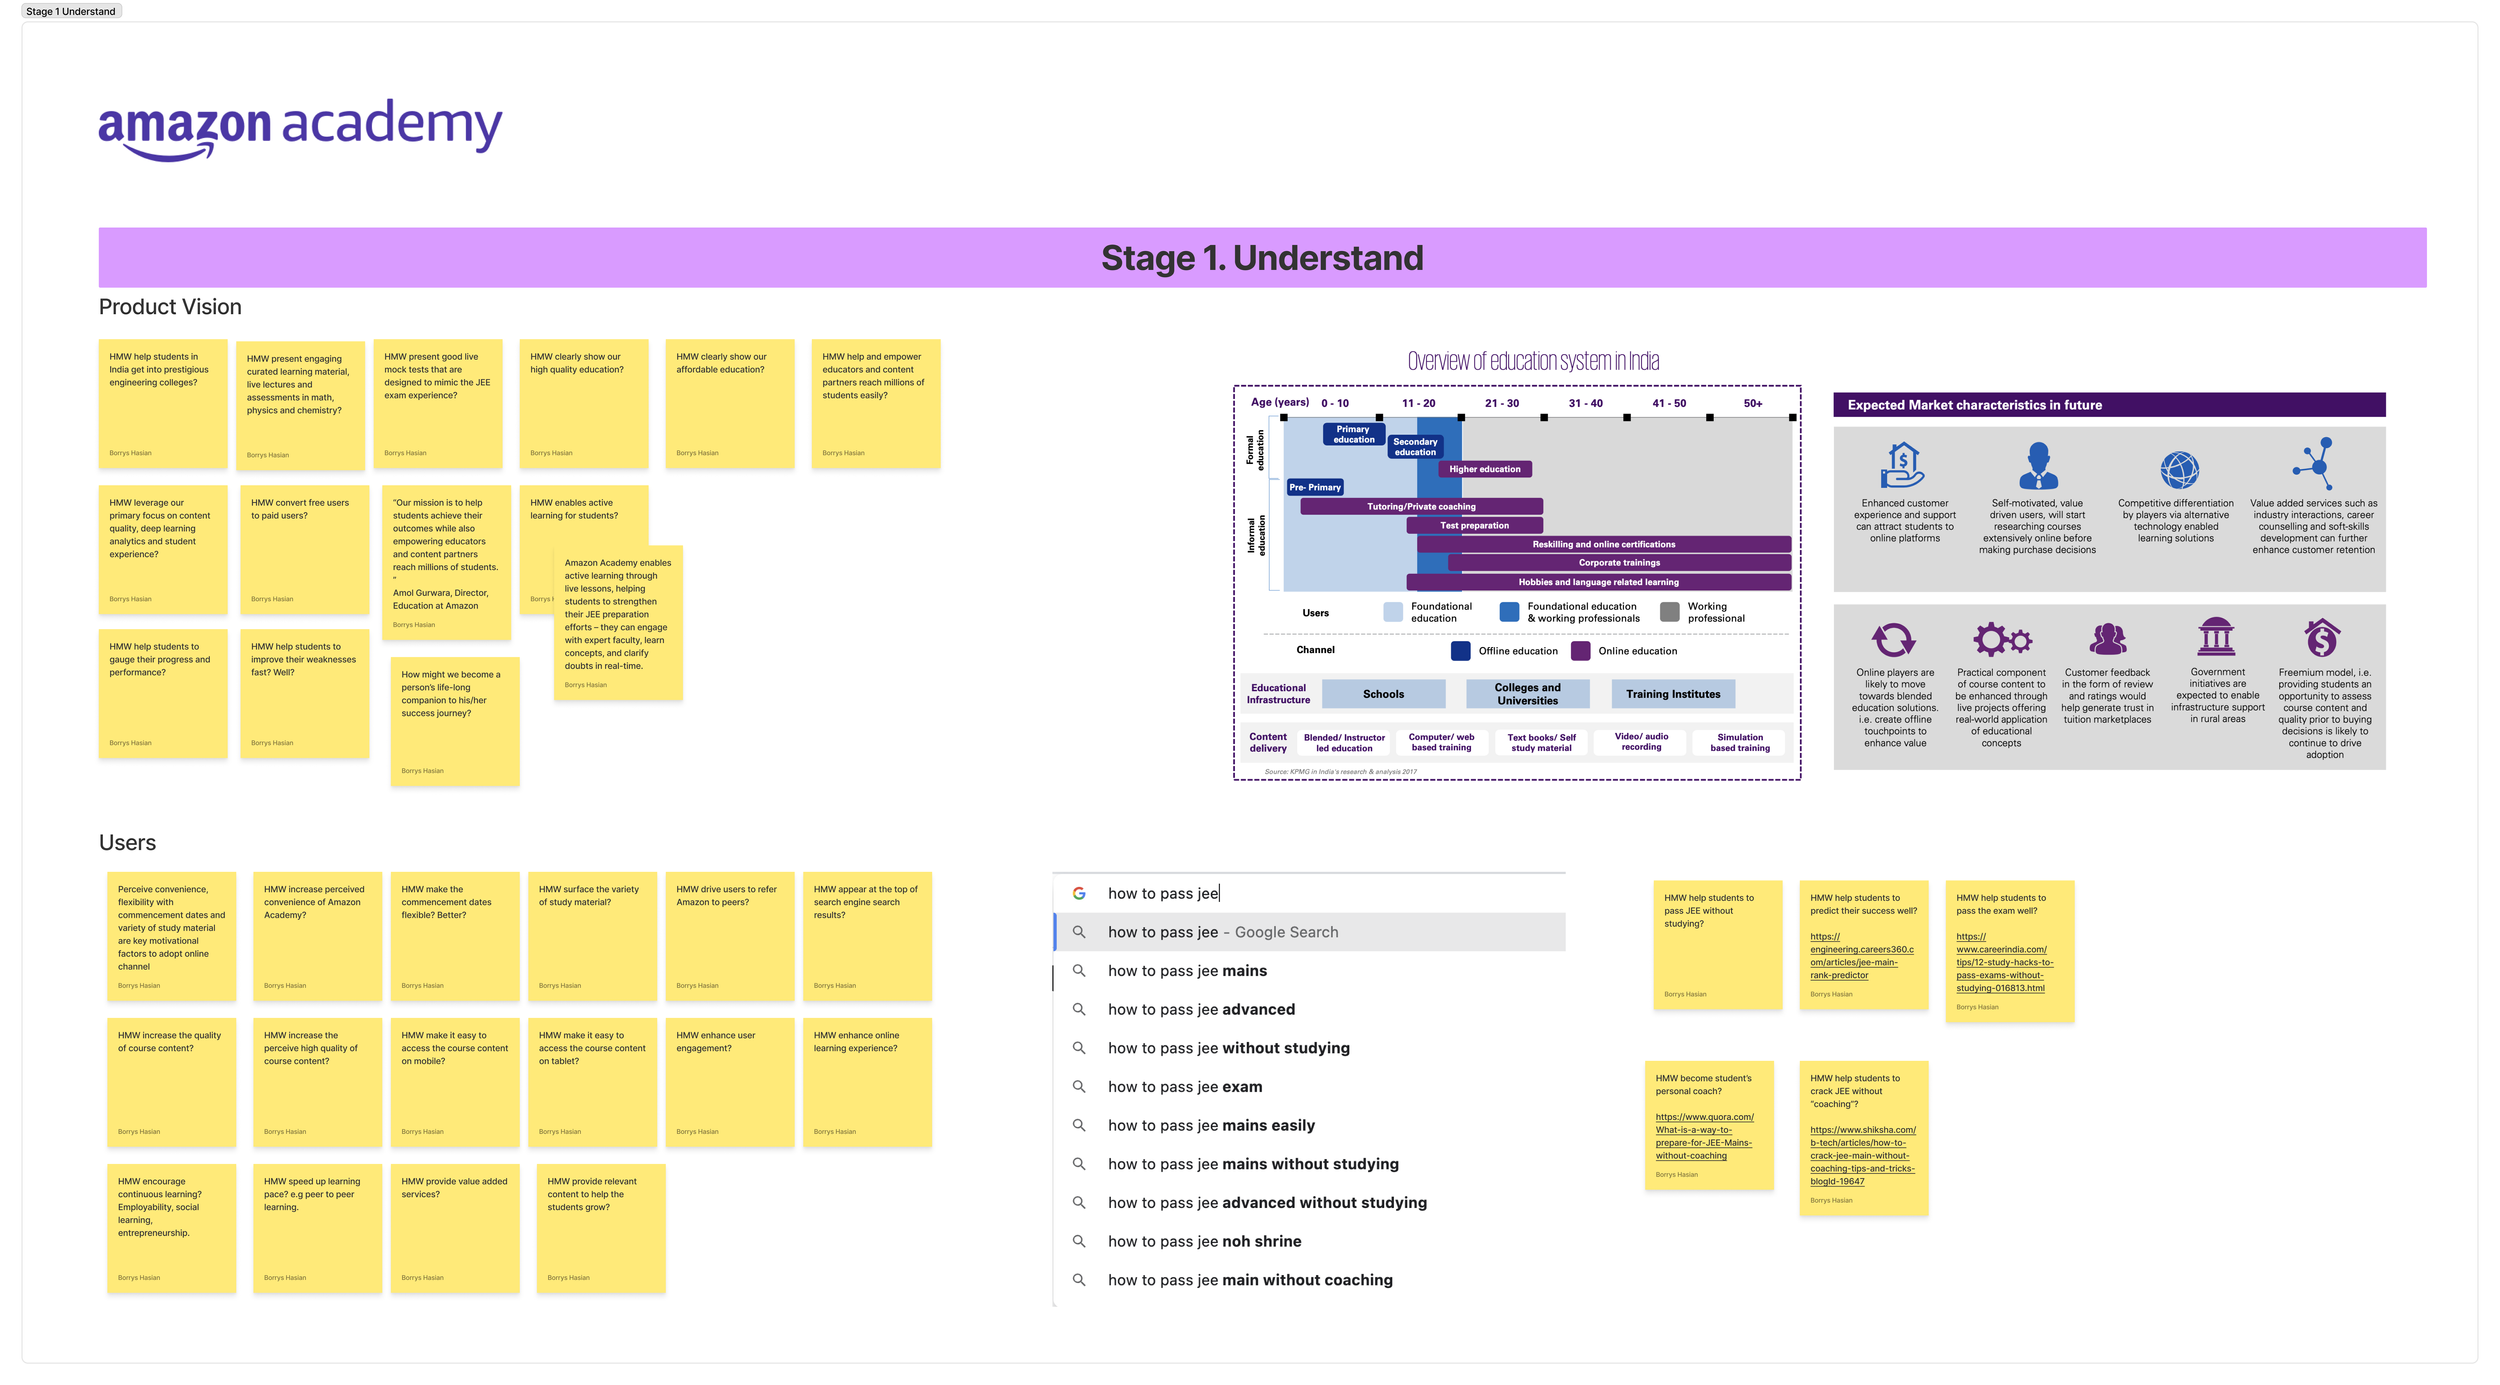This screenshot has height=1385, width=2500.
Task: Click the 'Higher education' chart label
Action: (1484, 469)
